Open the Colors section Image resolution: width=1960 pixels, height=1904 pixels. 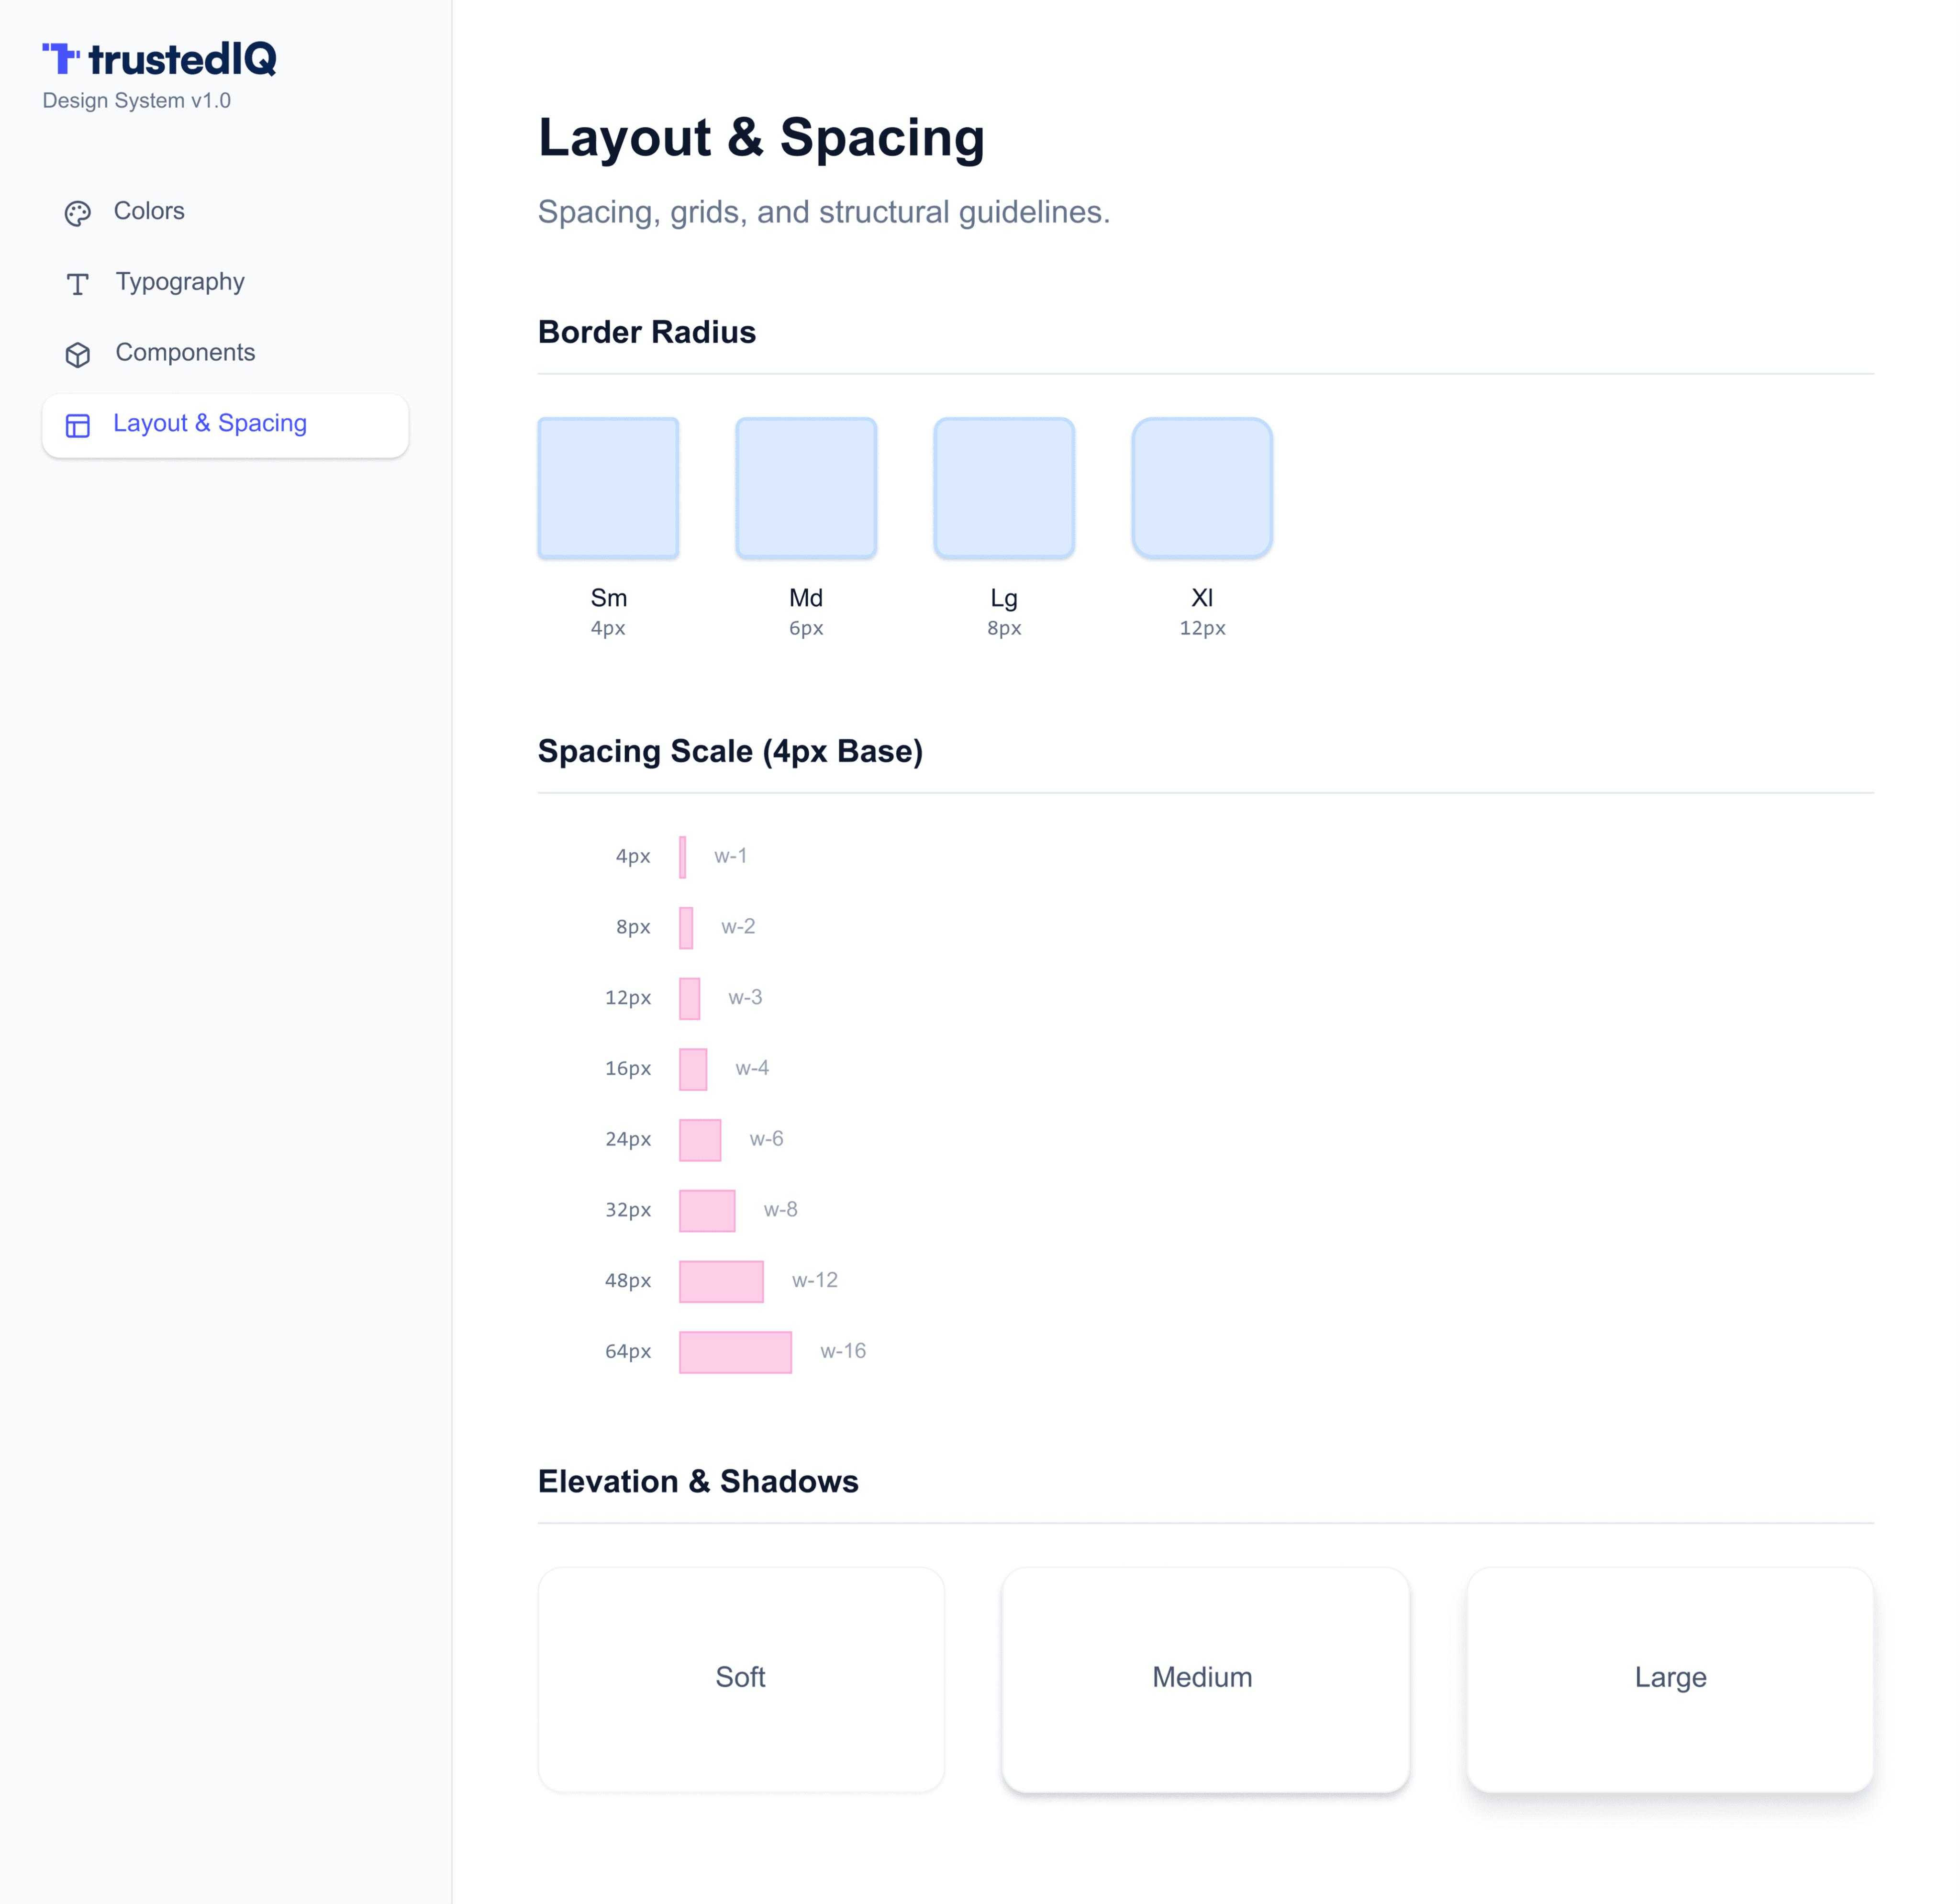tap(149, 211)
